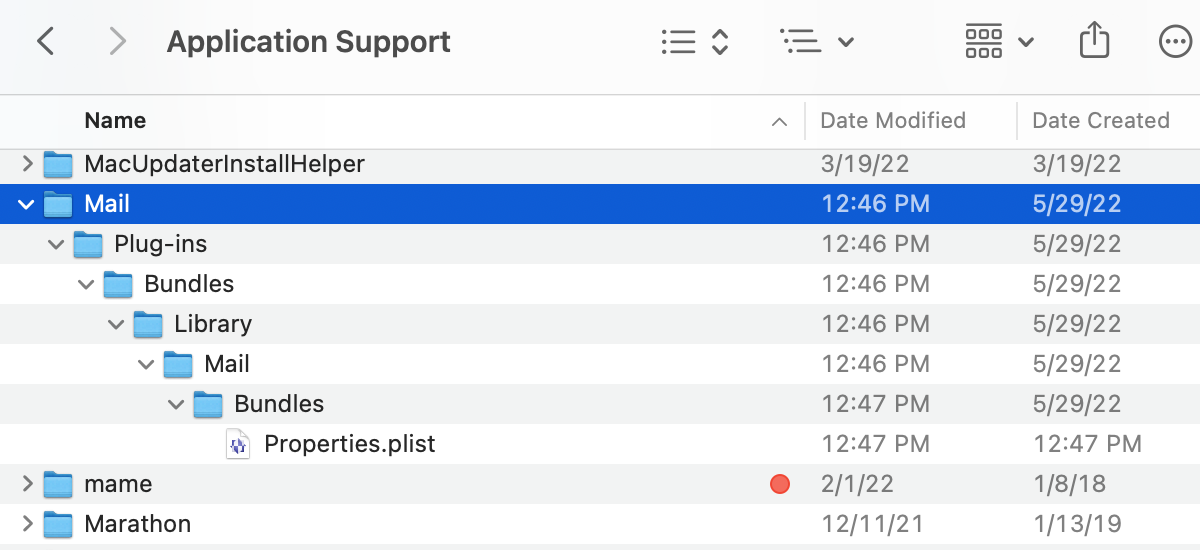This screenshot has height=550, width=1200.
Task: Click the Share toolbar icon
Action: (1095, 42)
